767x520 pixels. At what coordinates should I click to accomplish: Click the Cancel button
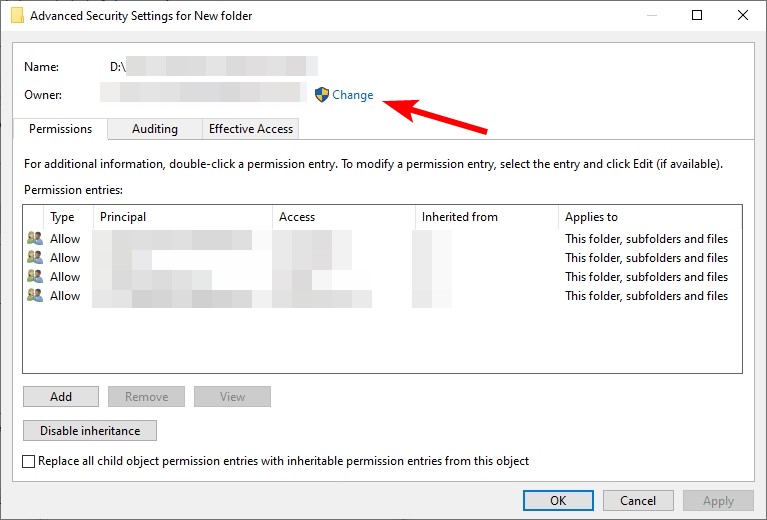(x=638, y=500)
